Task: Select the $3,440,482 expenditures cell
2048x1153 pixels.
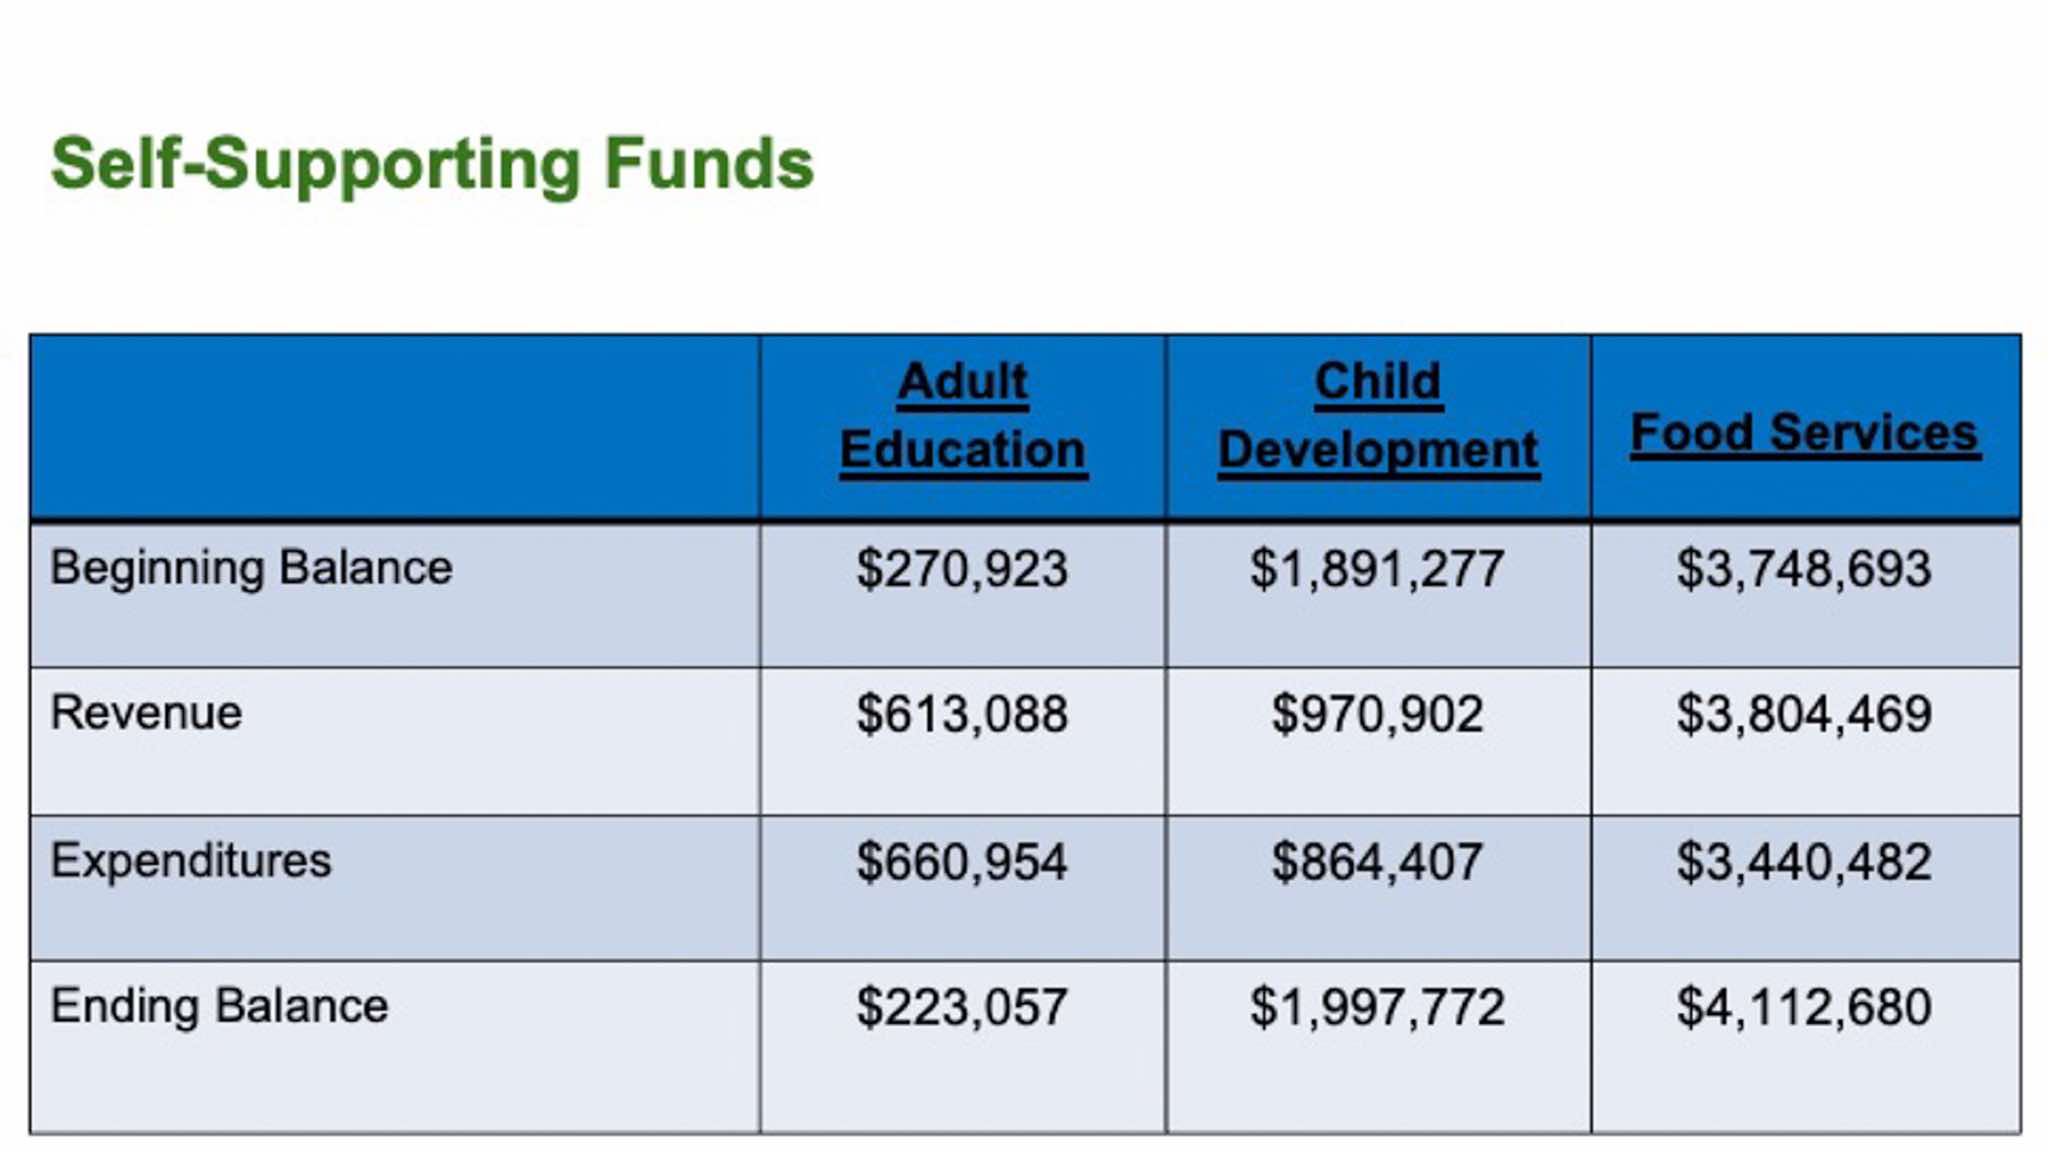Action: tap(1804, 862)
